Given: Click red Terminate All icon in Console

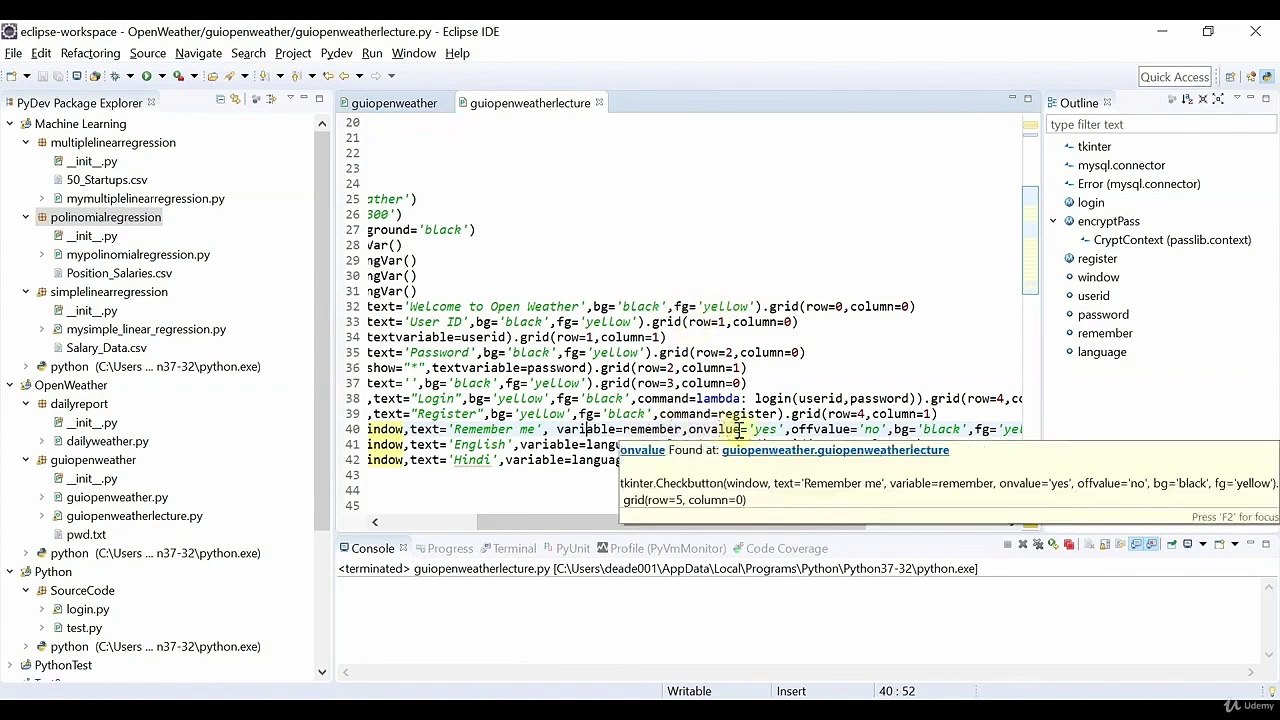Looking at the screenshot, I should coord(1069,544).
